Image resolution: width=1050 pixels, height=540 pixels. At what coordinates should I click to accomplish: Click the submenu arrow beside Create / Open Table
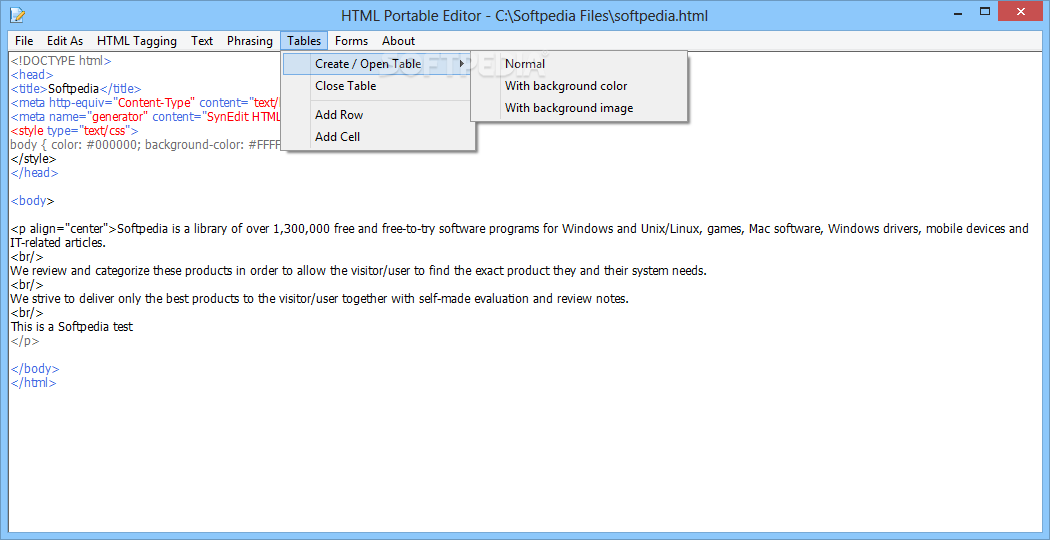[461, 64]
